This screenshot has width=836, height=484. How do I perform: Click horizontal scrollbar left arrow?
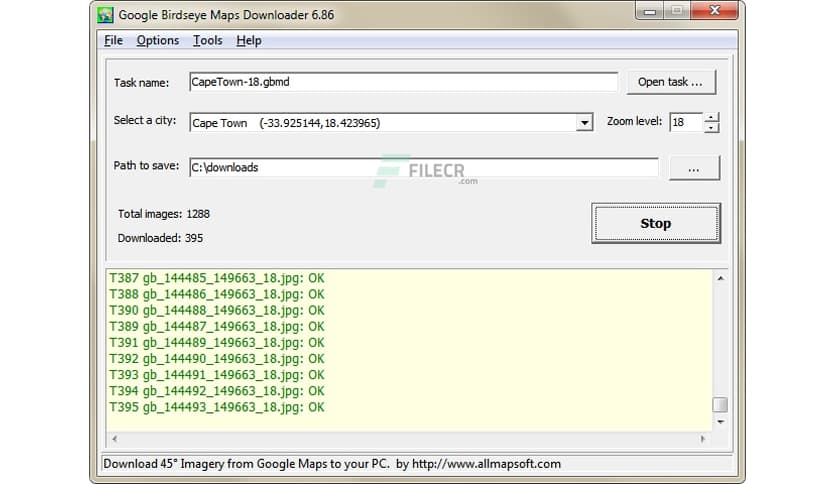point(115,439)
